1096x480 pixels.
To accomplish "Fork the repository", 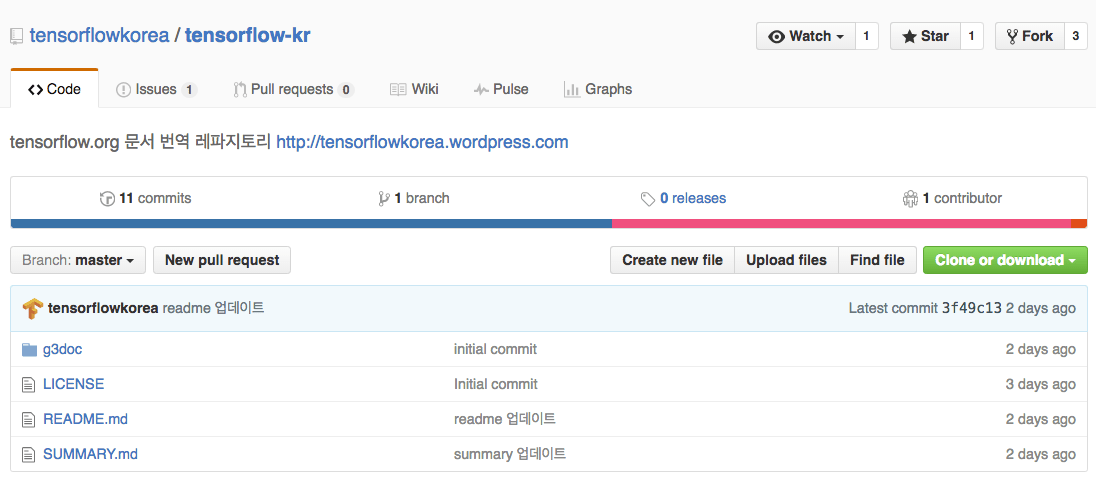I will point(1030,36).
